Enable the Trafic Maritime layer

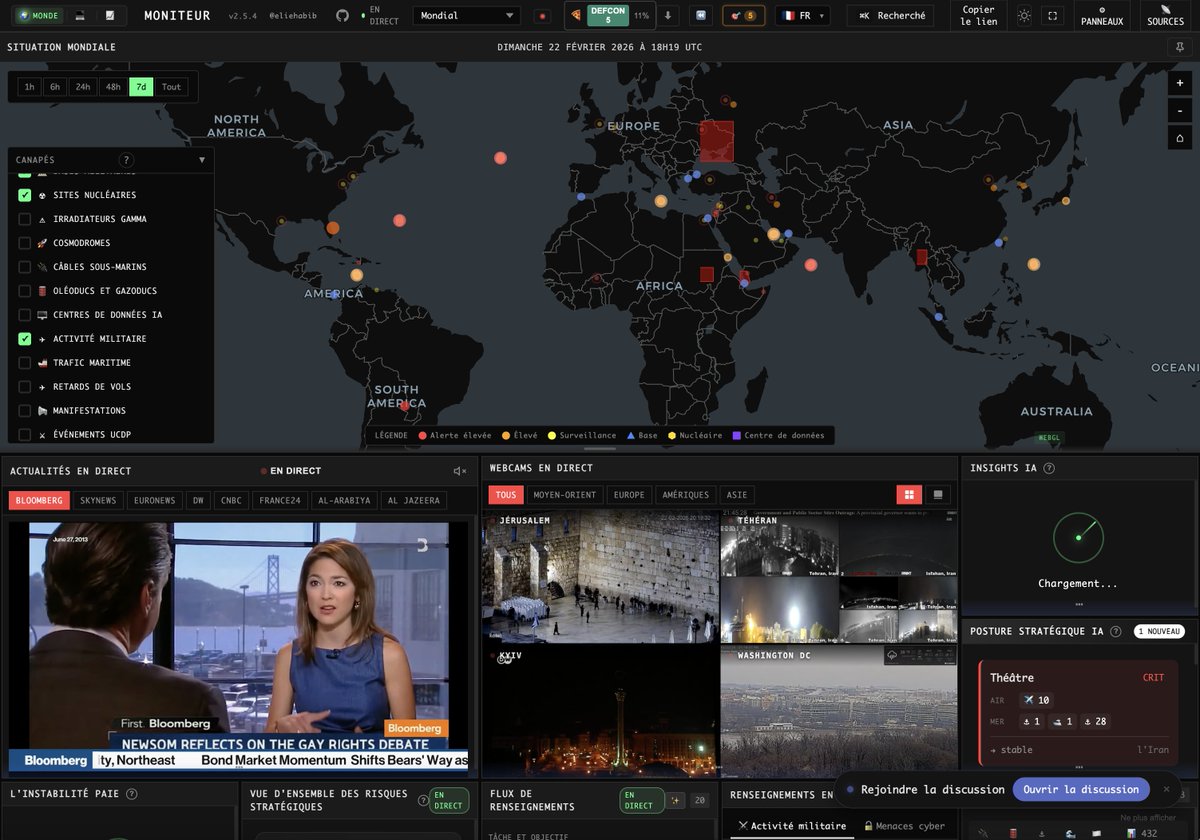click(24, 363)
